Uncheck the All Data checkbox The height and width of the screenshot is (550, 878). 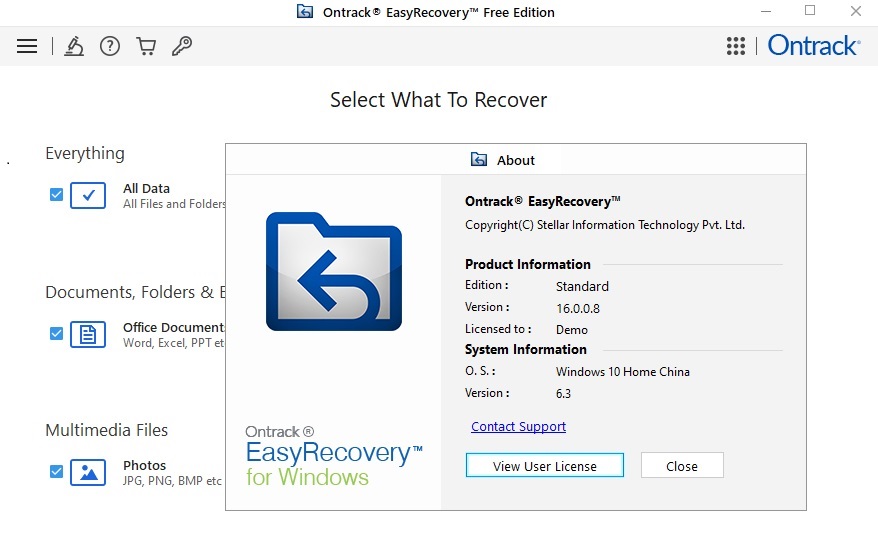(x=56, y=195)
